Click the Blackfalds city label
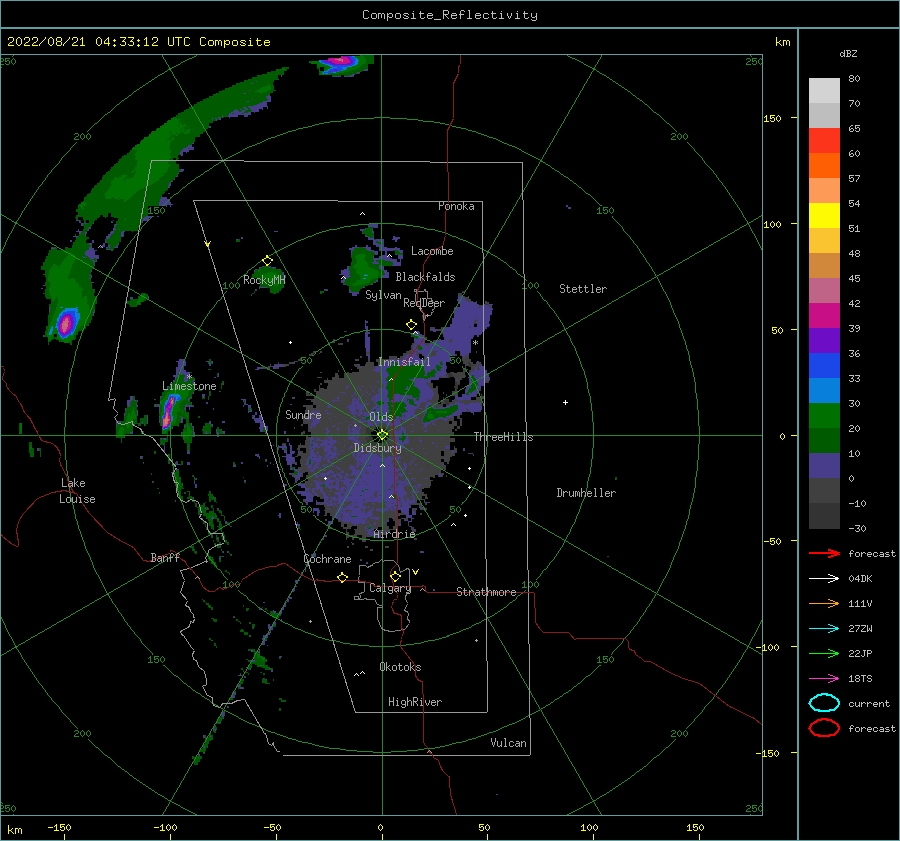The height and width of the screenshot is (841, 900). click(425, 277)
